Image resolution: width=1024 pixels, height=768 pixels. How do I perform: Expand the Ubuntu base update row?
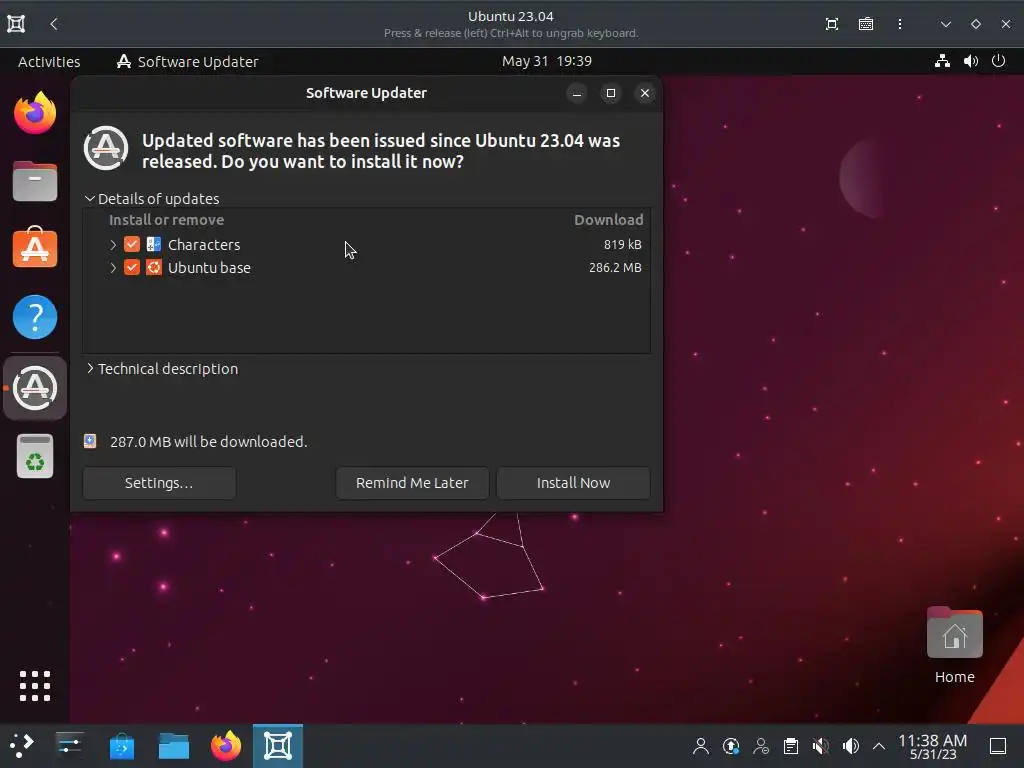click(x=113, y=268)
